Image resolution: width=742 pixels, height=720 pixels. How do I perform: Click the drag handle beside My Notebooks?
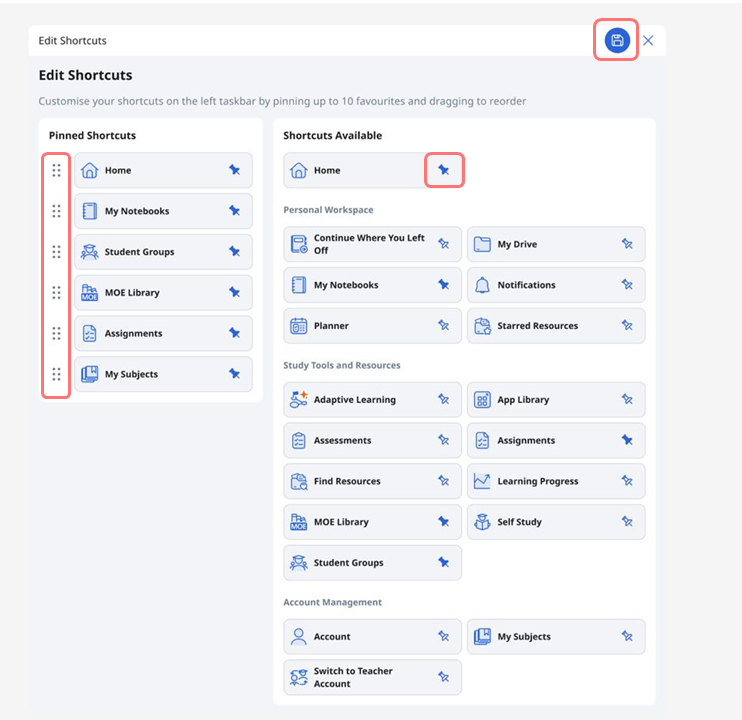tap(56, 211)
